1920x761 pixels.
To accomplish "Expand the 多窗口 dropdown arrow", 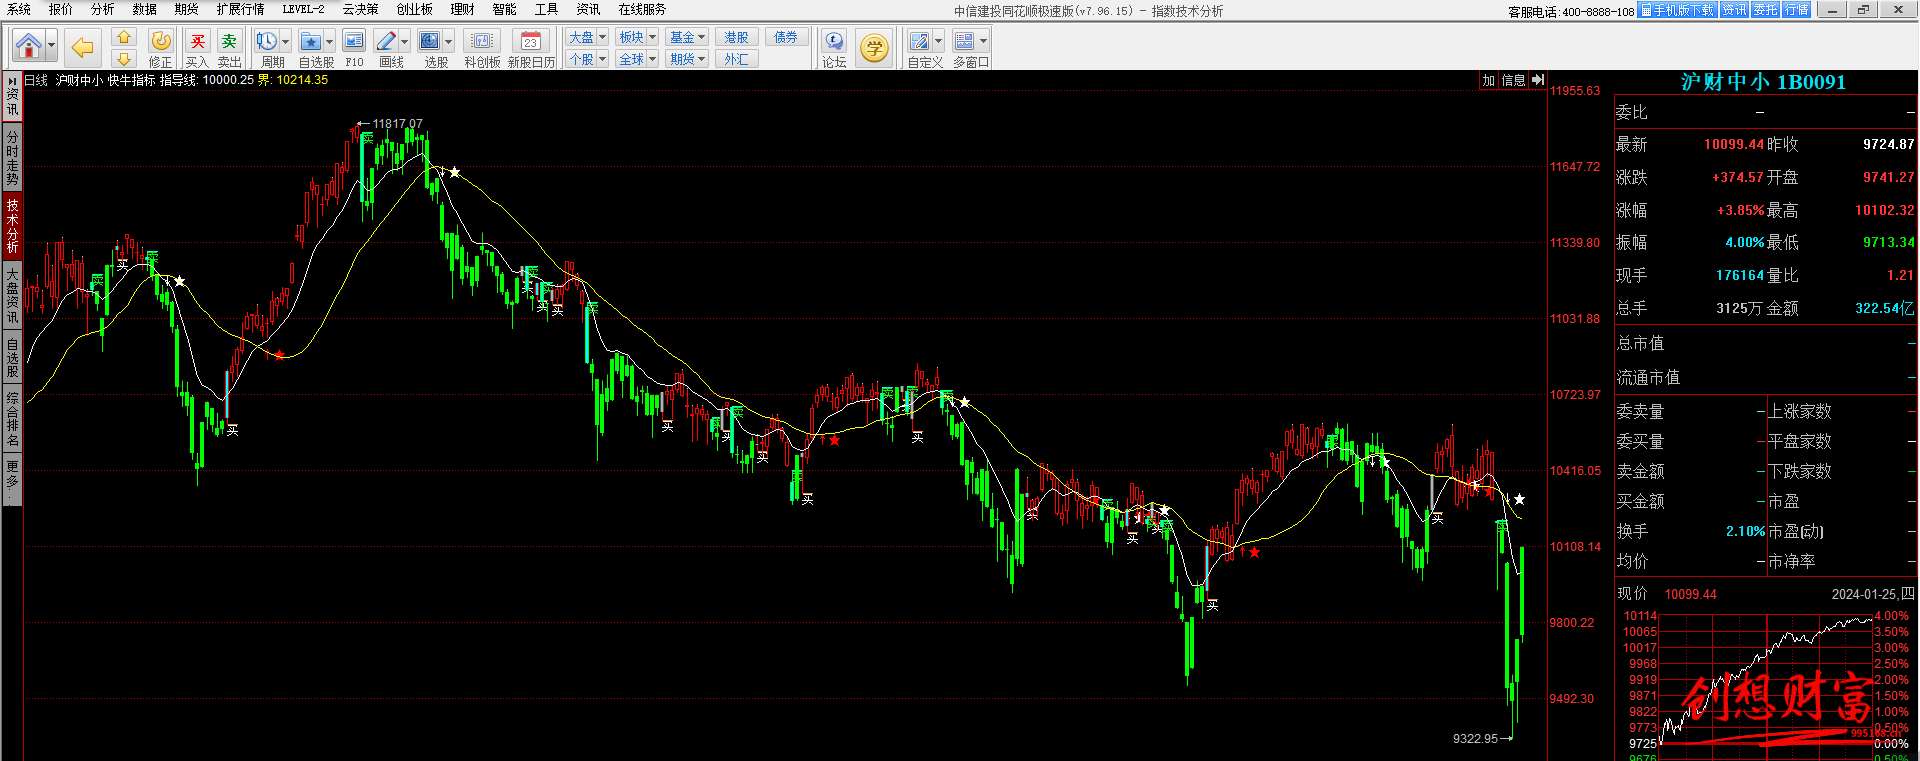I will [x=983, y=41].
